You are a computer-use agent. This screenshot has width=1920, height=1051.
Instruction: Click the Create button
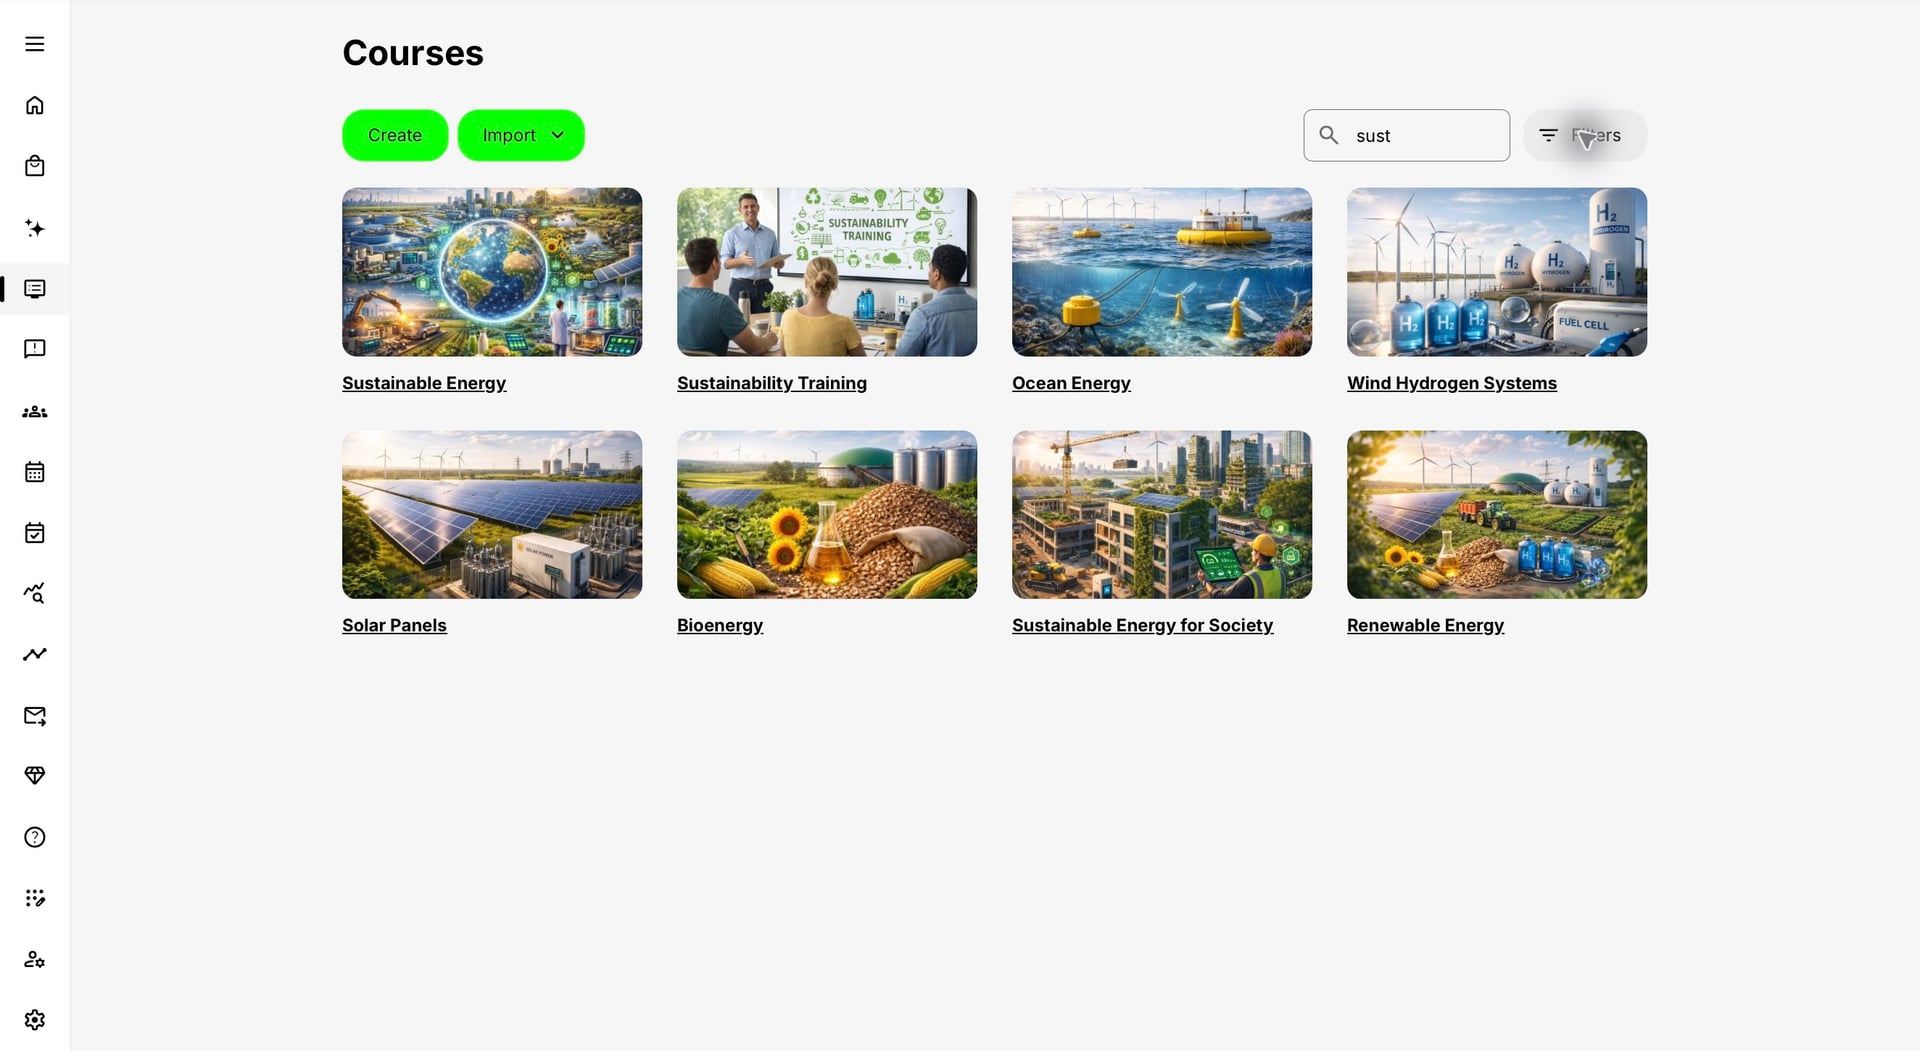[x=395, y=135]
